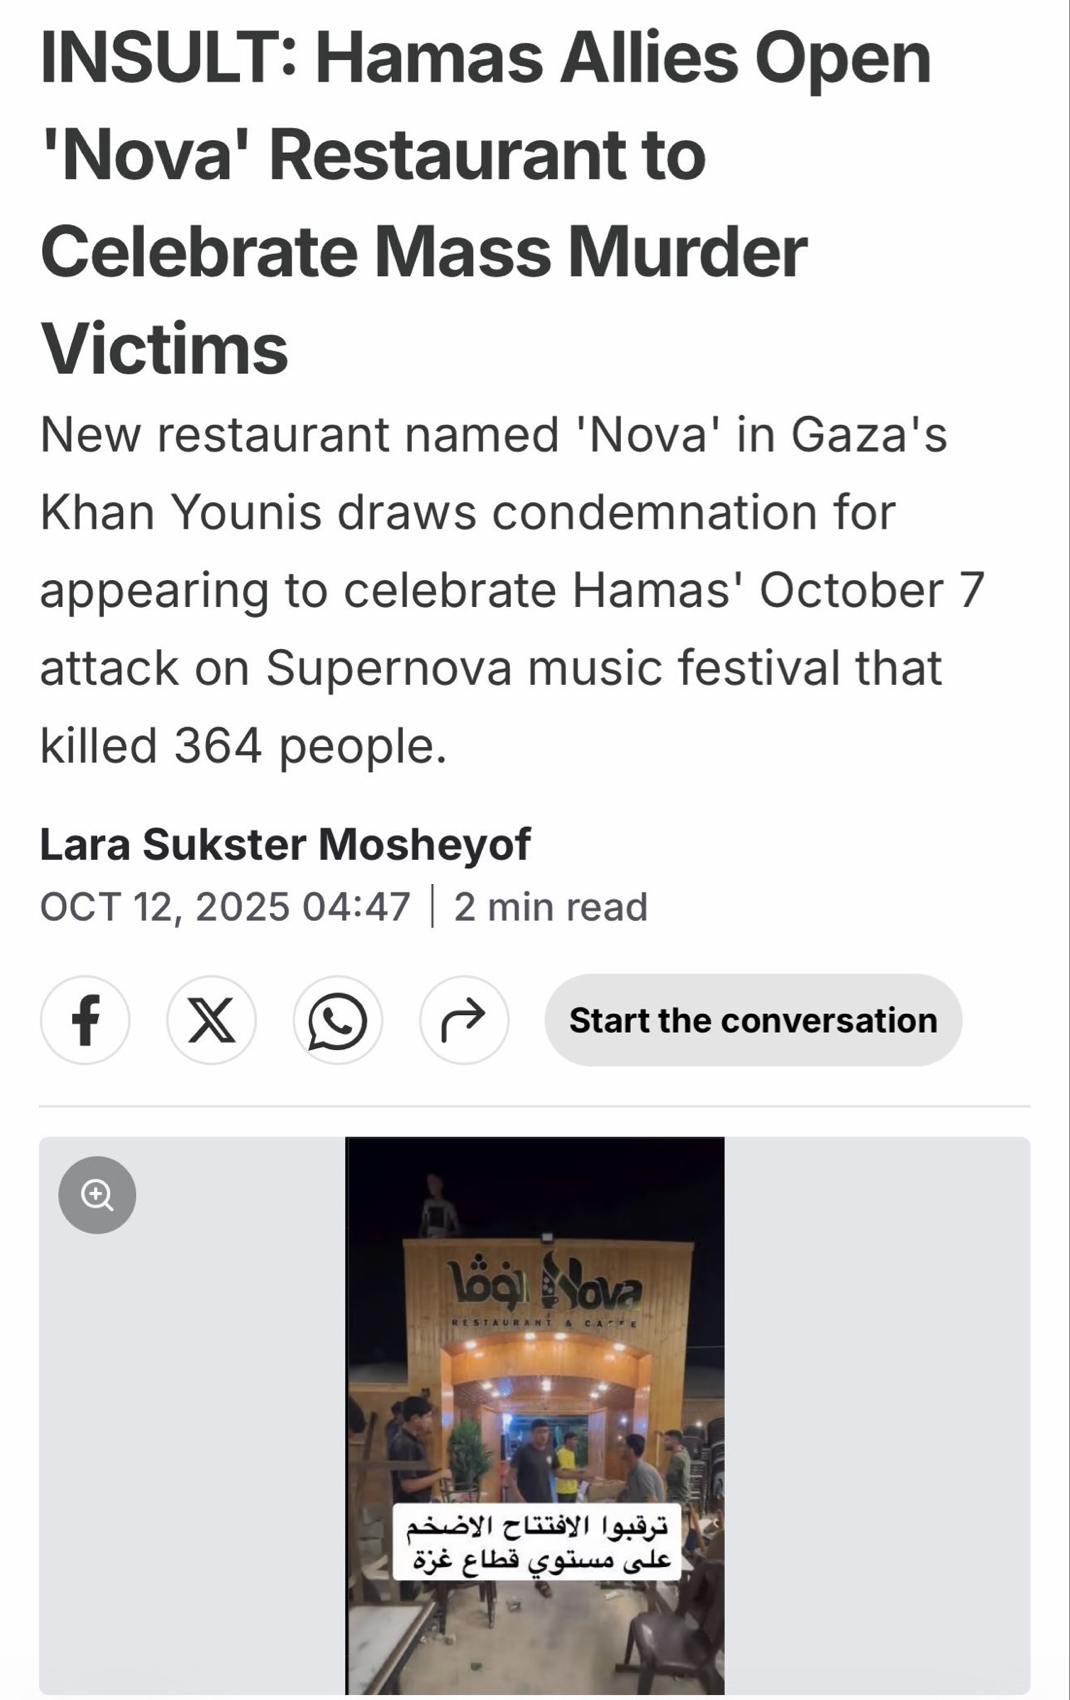1070x1700 pixels.
Task: Click the divider line above the photo
Action: pyautogui.click(x=535, y=1106)
